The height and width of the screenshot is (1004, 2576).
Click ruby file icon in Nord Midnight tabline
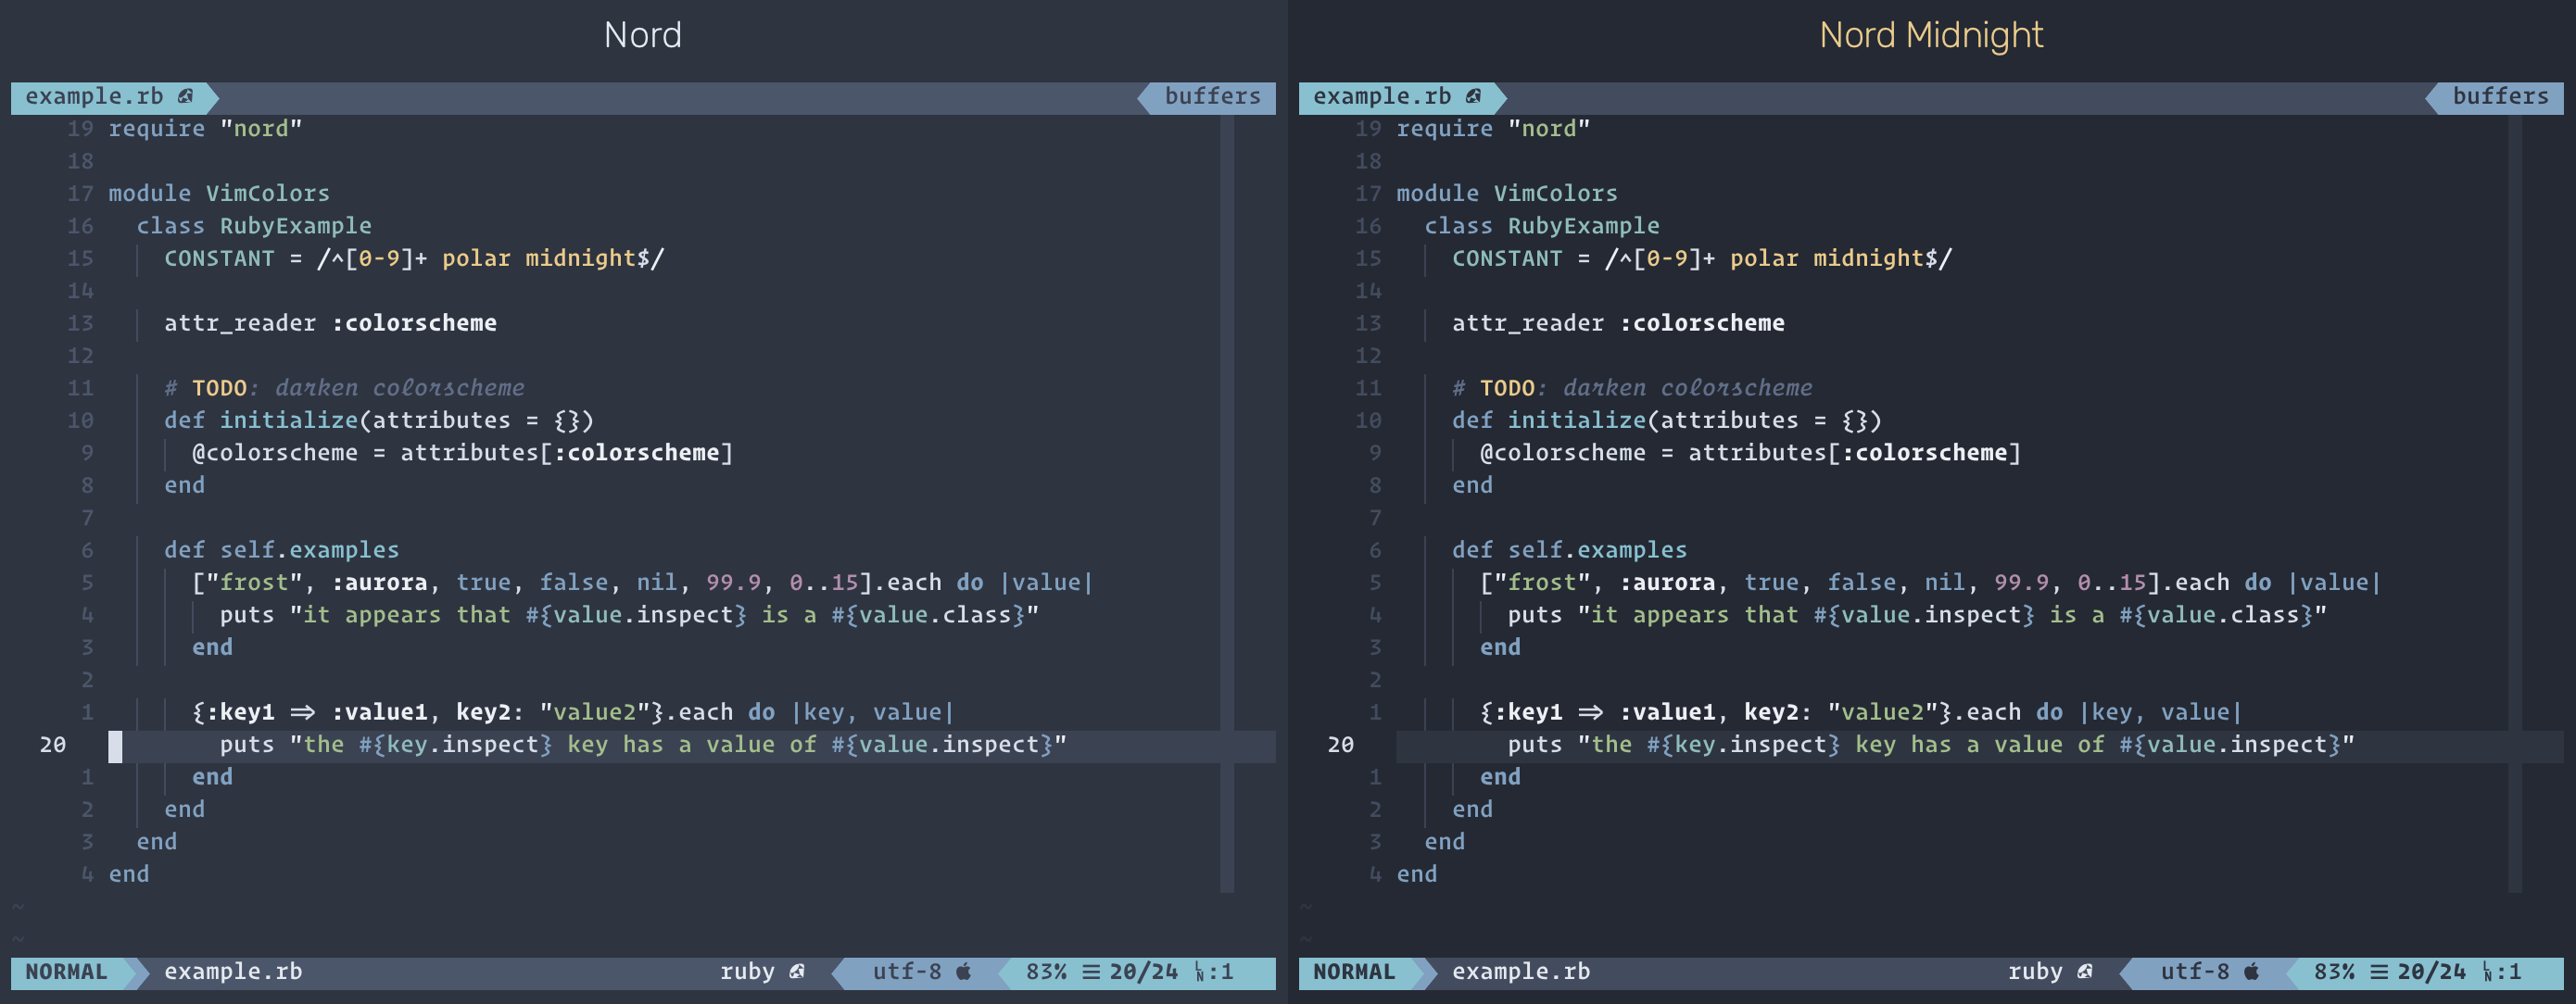1473,97
